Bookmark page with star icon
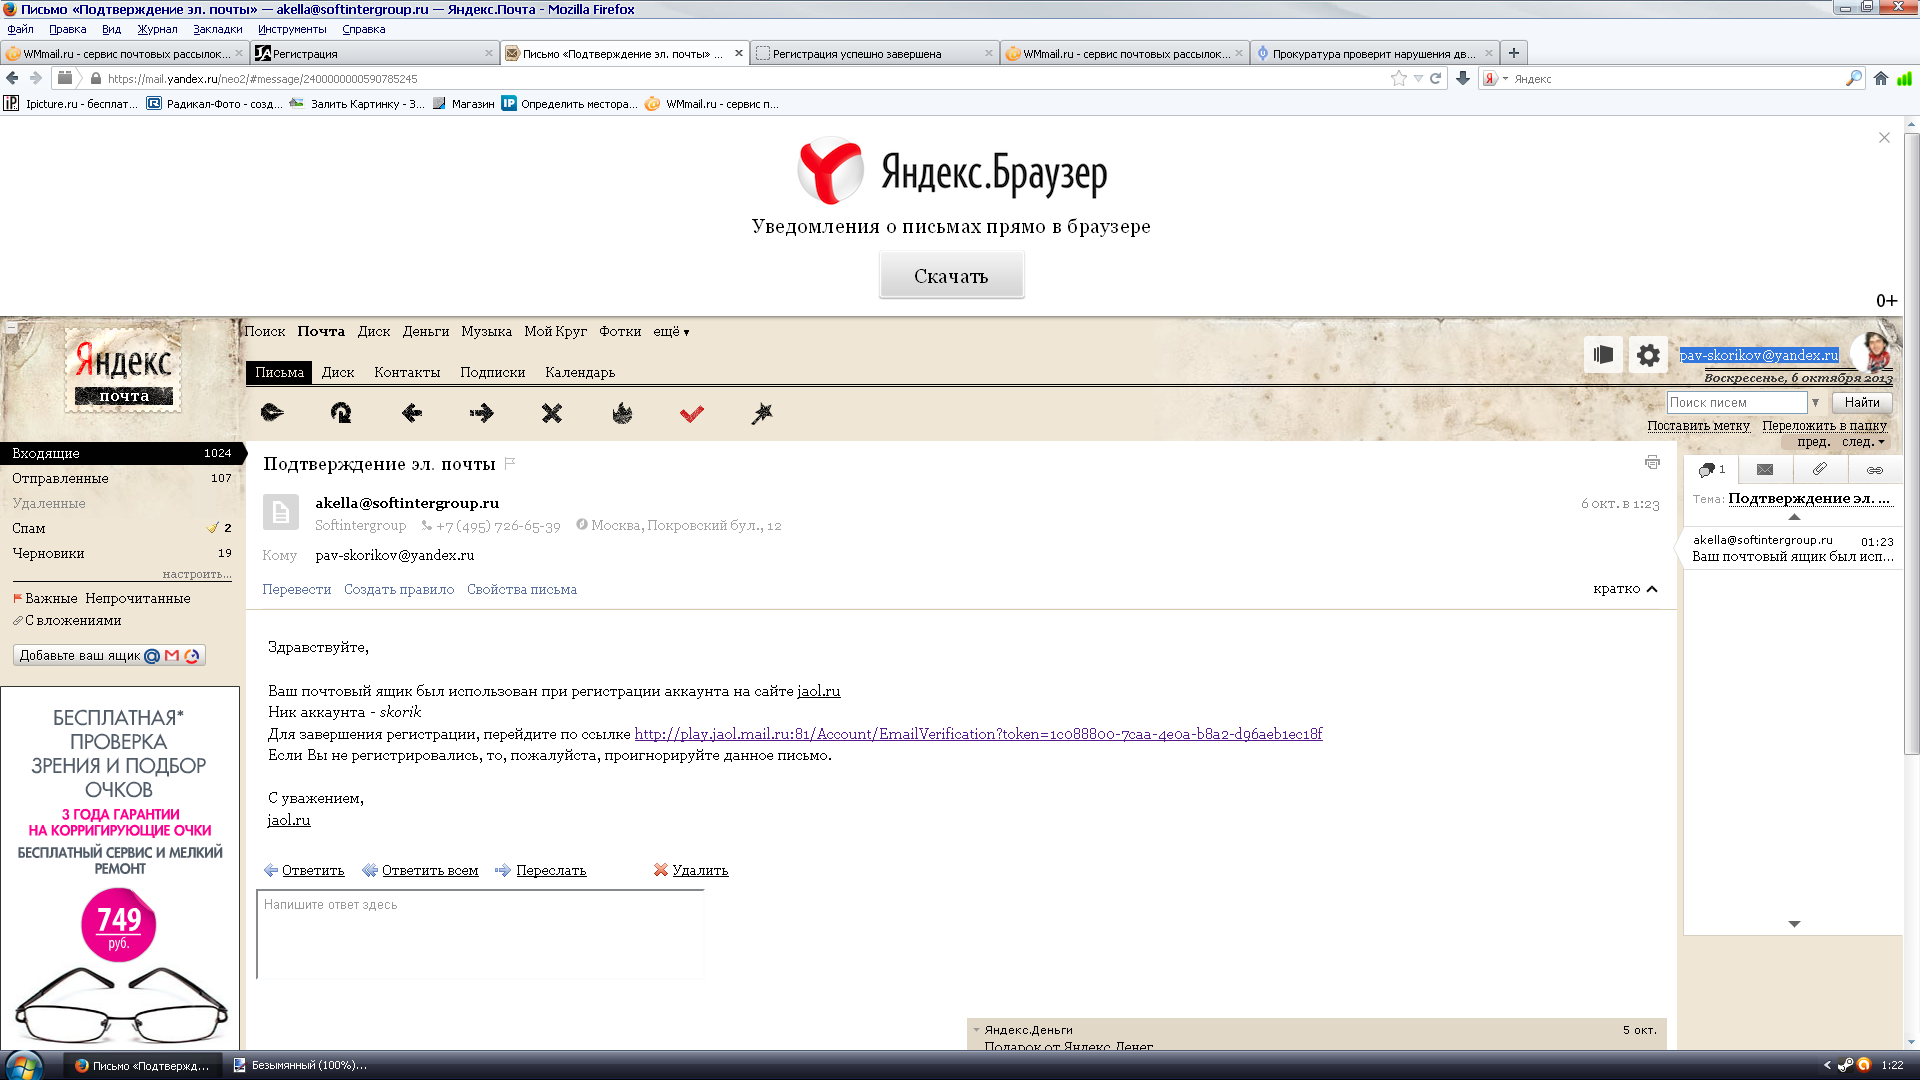The image size is (1920, 1080). point(1398,78)
